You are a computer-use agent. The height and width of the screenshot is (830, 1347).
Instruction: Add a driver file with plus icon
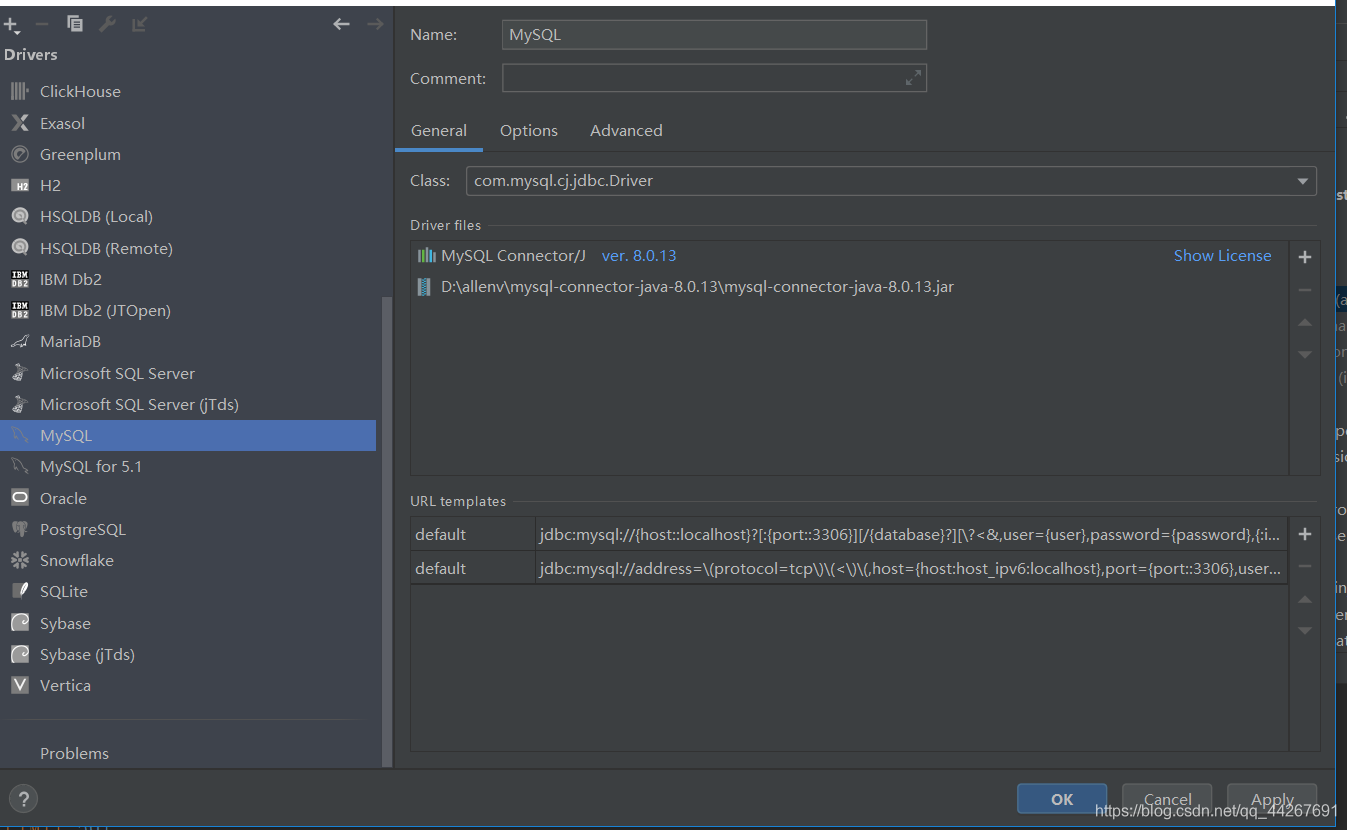coord(1304,257)
